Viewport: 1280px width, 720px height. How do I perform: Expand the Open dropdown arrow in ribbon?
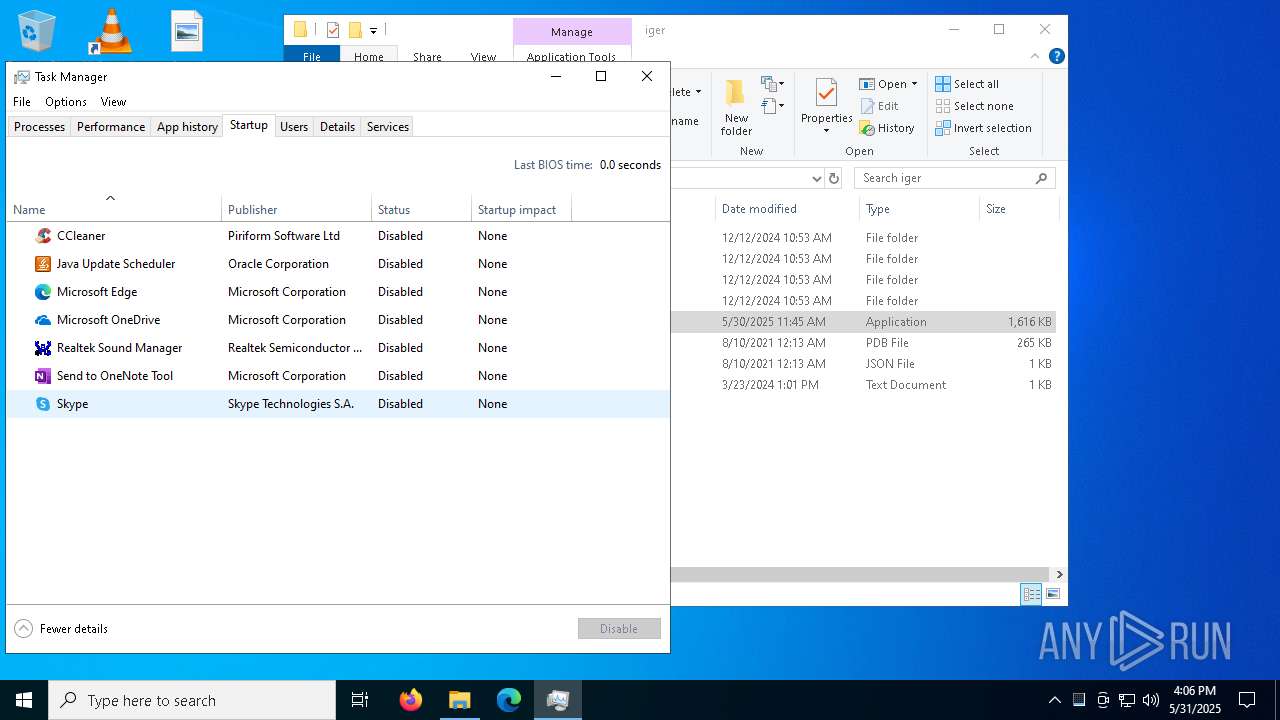914,84
